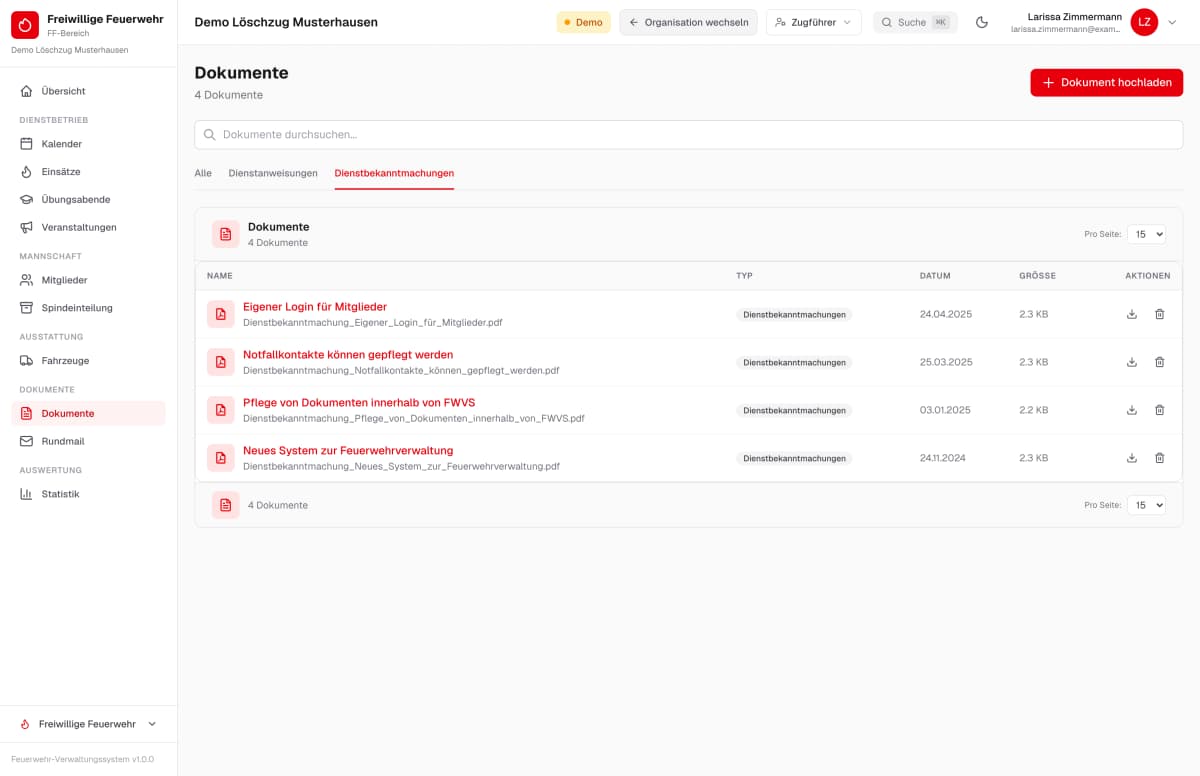
Task: Click PDF icon of 'Notfallkontakte können gepflegt werden'
Action: tap(221, 362)
